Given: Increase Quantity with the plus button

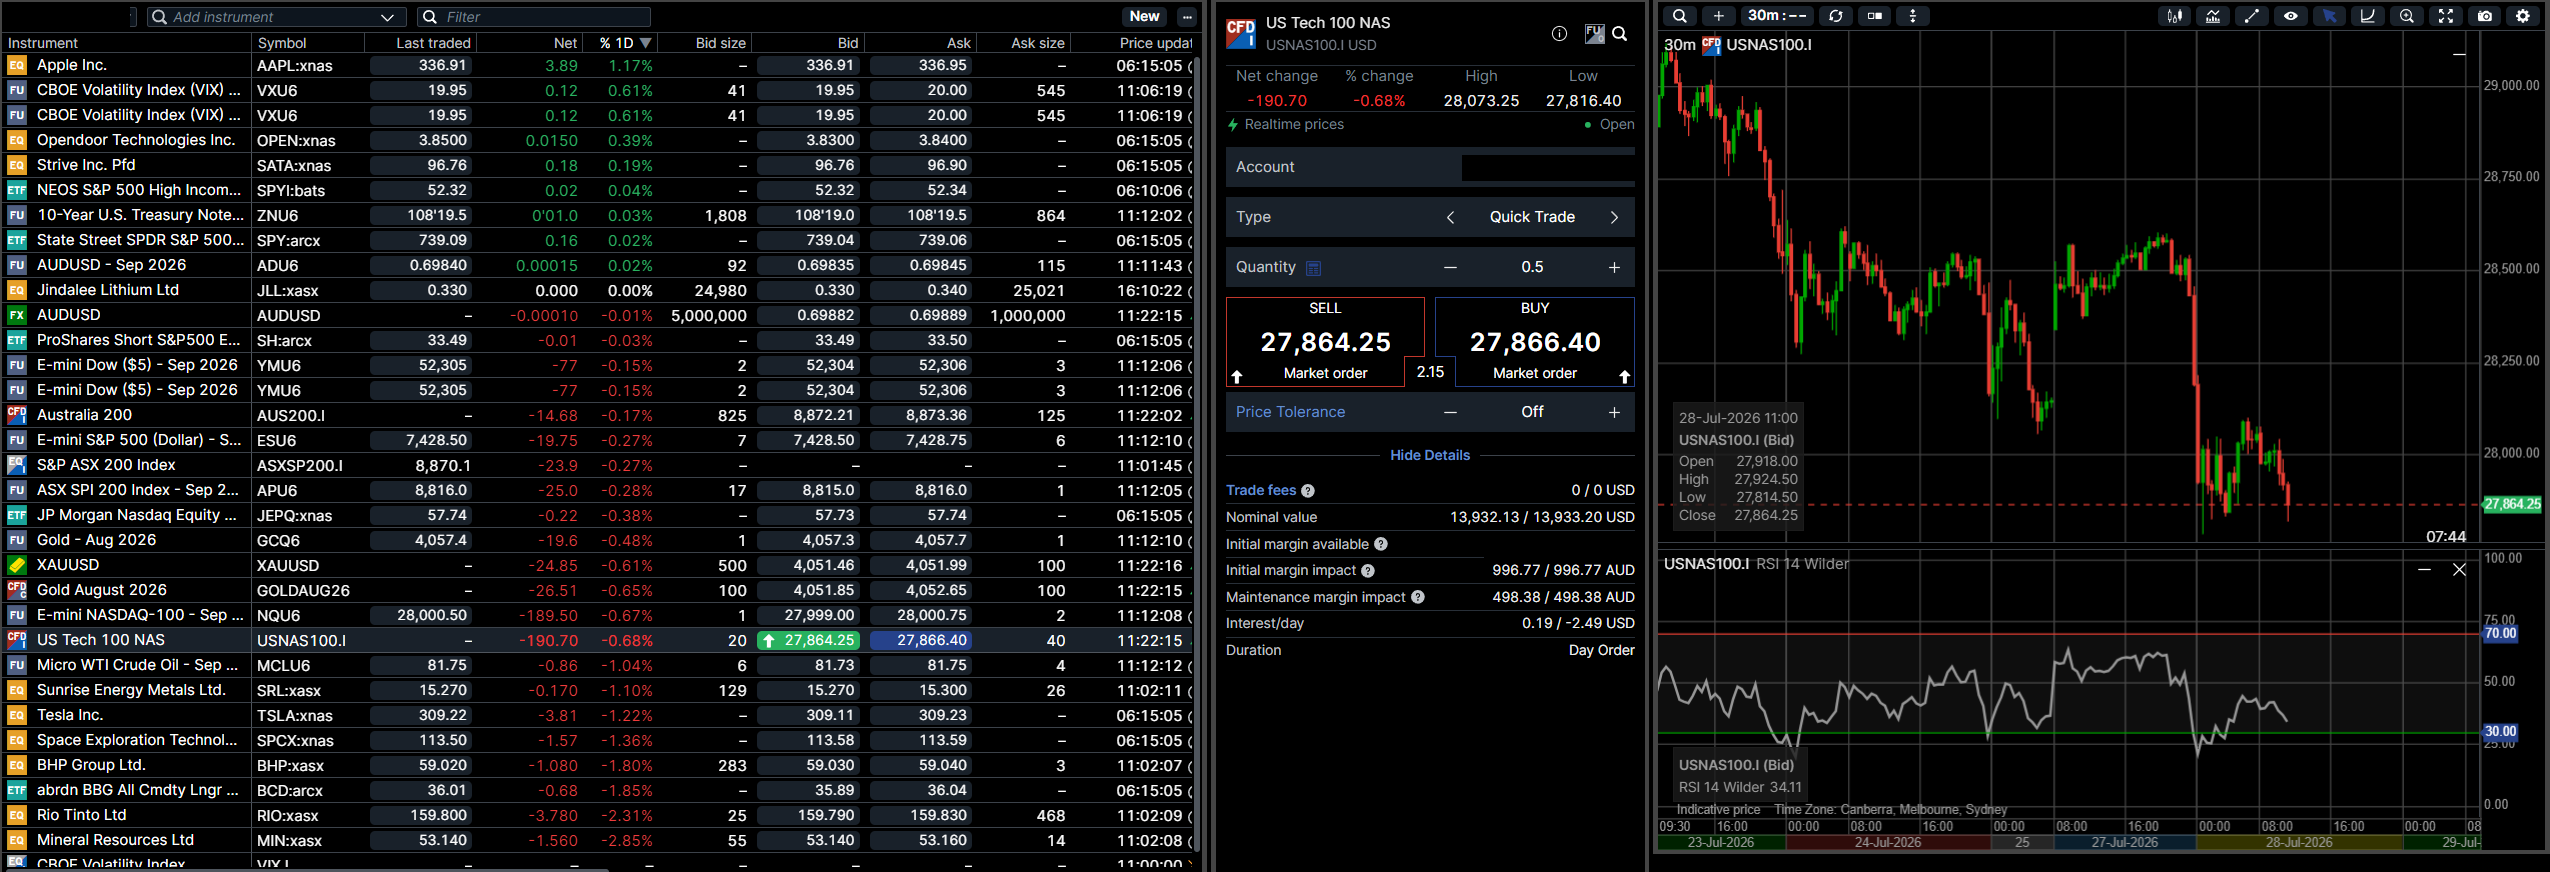Looking at the screenshot, I should pyautogui.click(x=1614, y=267).
